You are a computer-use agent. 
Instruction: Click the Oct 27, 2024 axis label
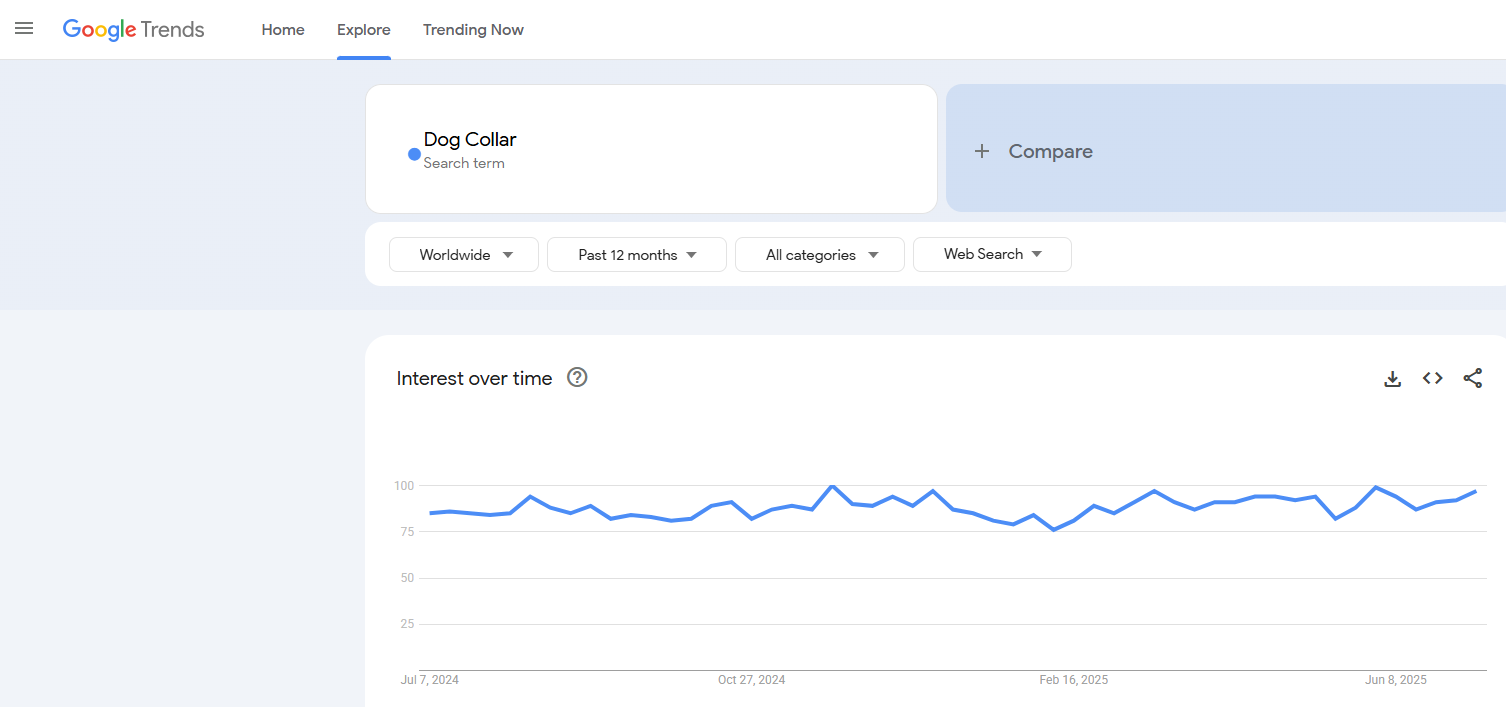pyautogui.click(x=751, y=680)
